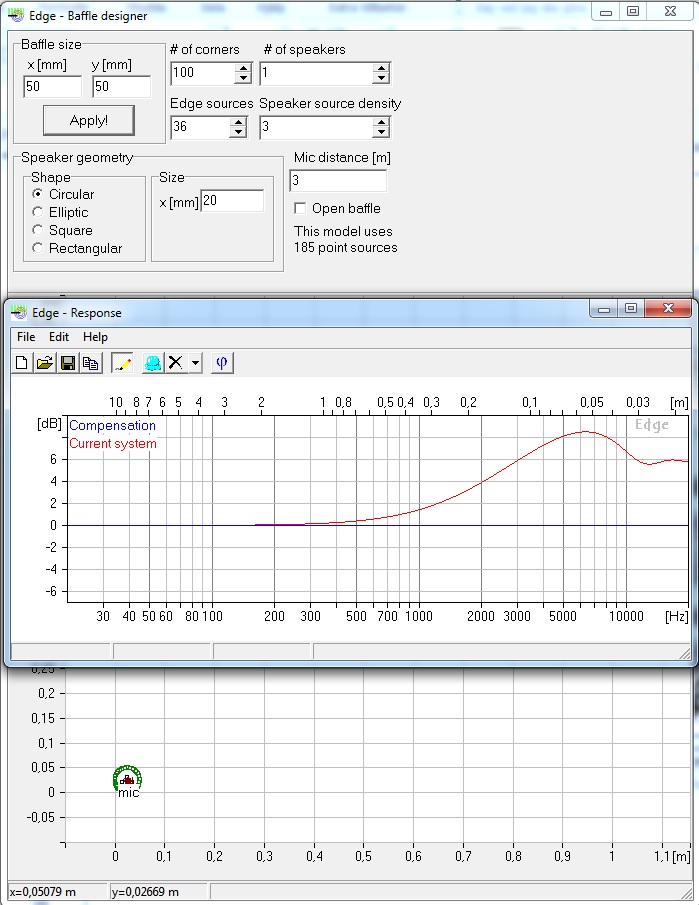The height and width of the screenshot is (905, 699).
Task: Click the Mic distance input field
Action: [338, 181]
